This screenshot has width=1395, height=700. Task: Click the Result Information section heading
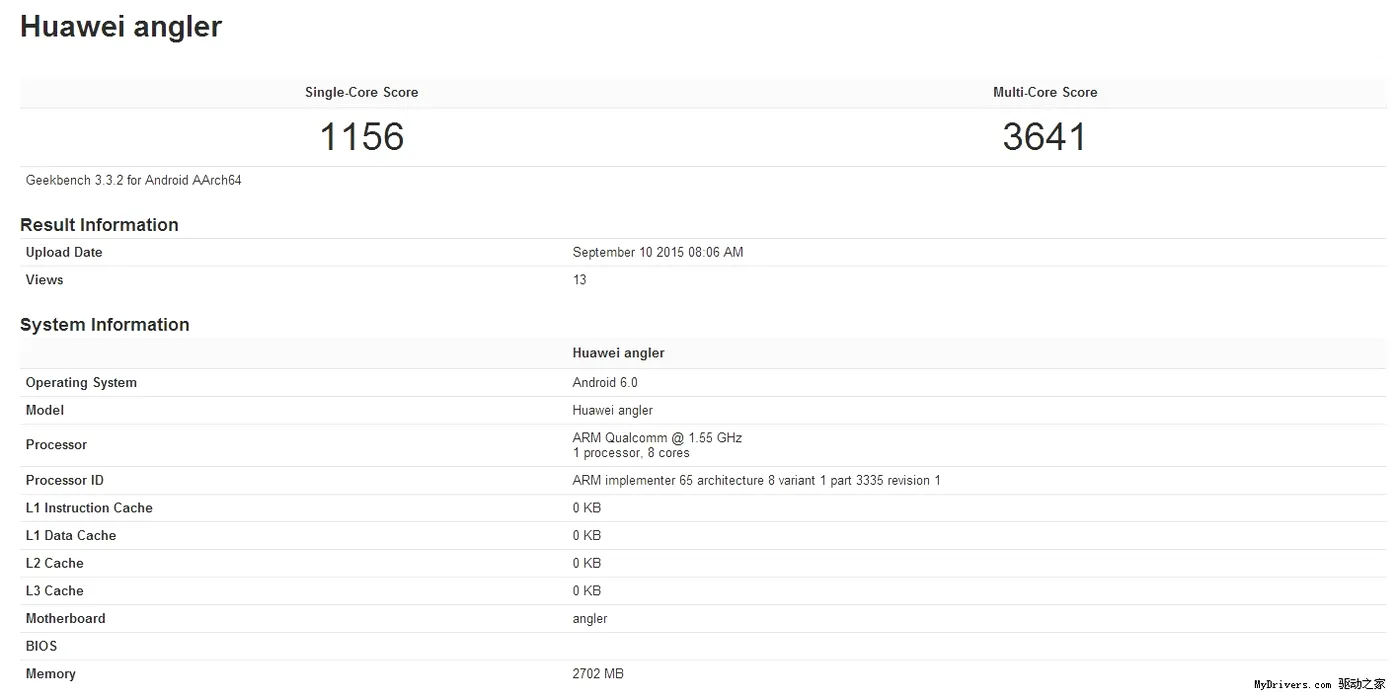point(99,225)
